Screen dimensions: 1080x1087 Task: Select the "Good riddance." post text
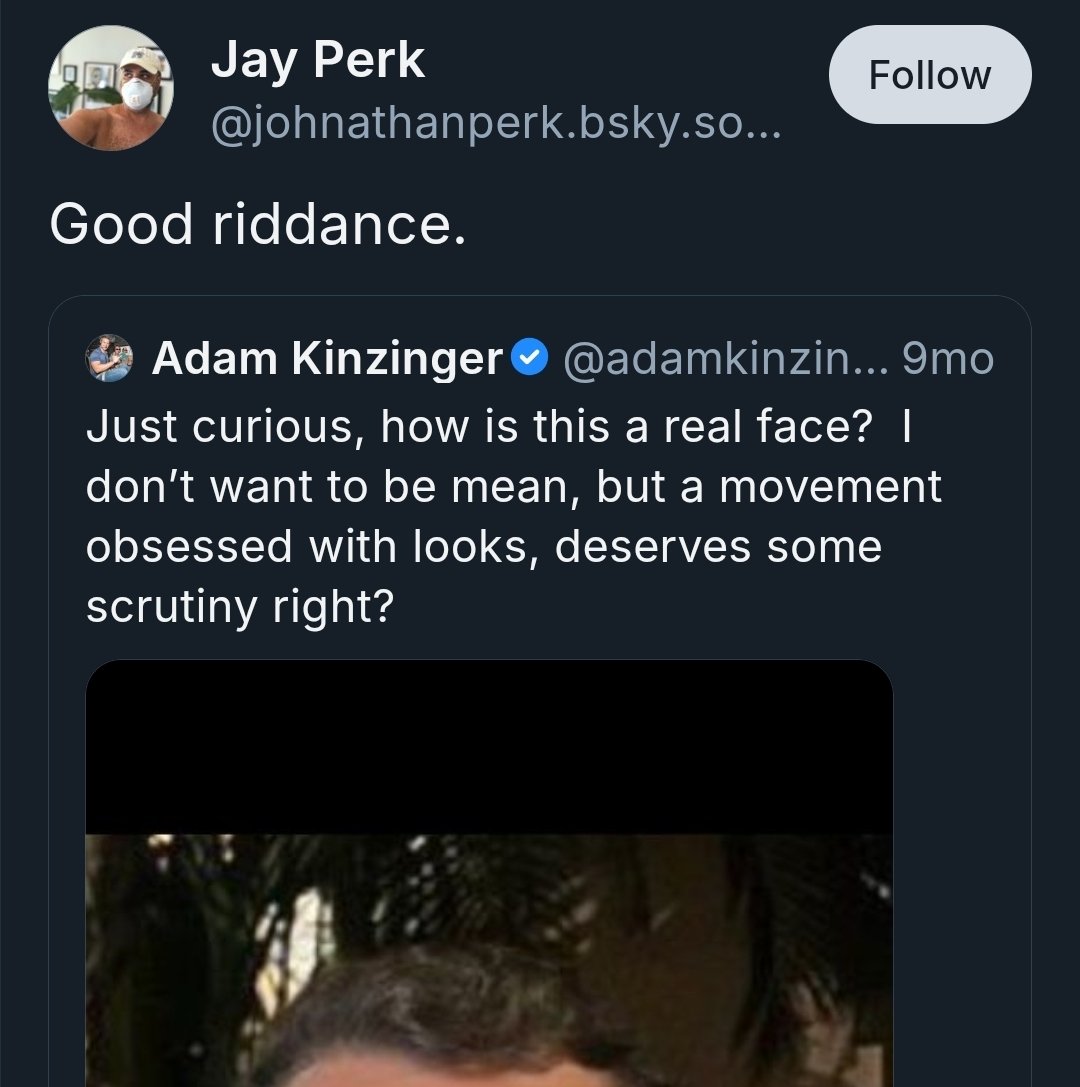pos(258,223)
